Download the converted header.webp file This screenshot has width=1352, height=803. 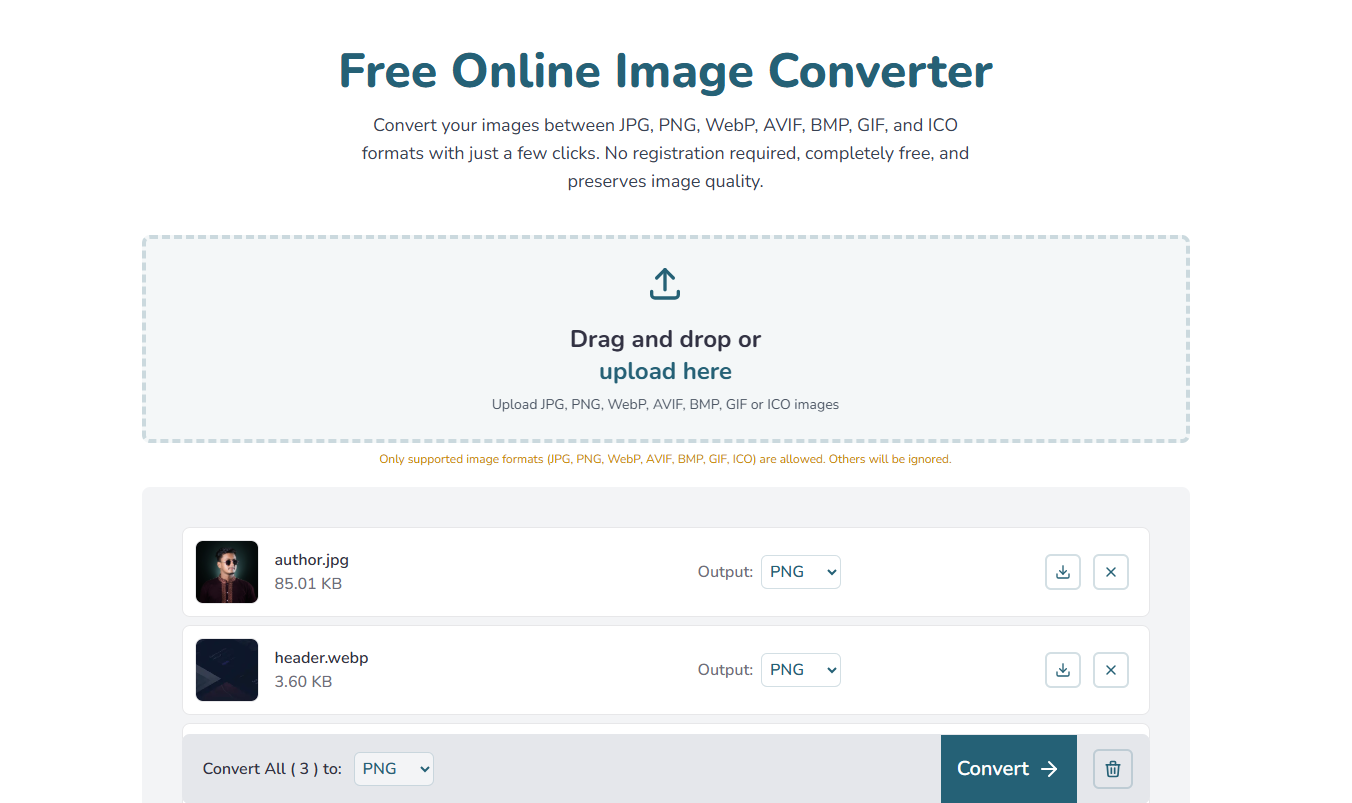(x=1063, y=669)
